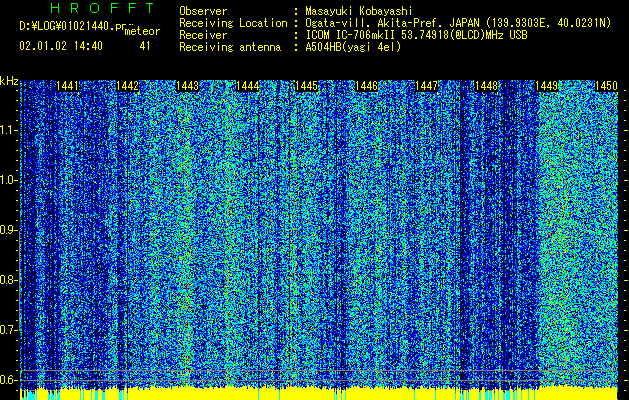This screenshot has width=629, height=400.
Task: Click the HROFFT title text
Action: click(x=102, y=8)
